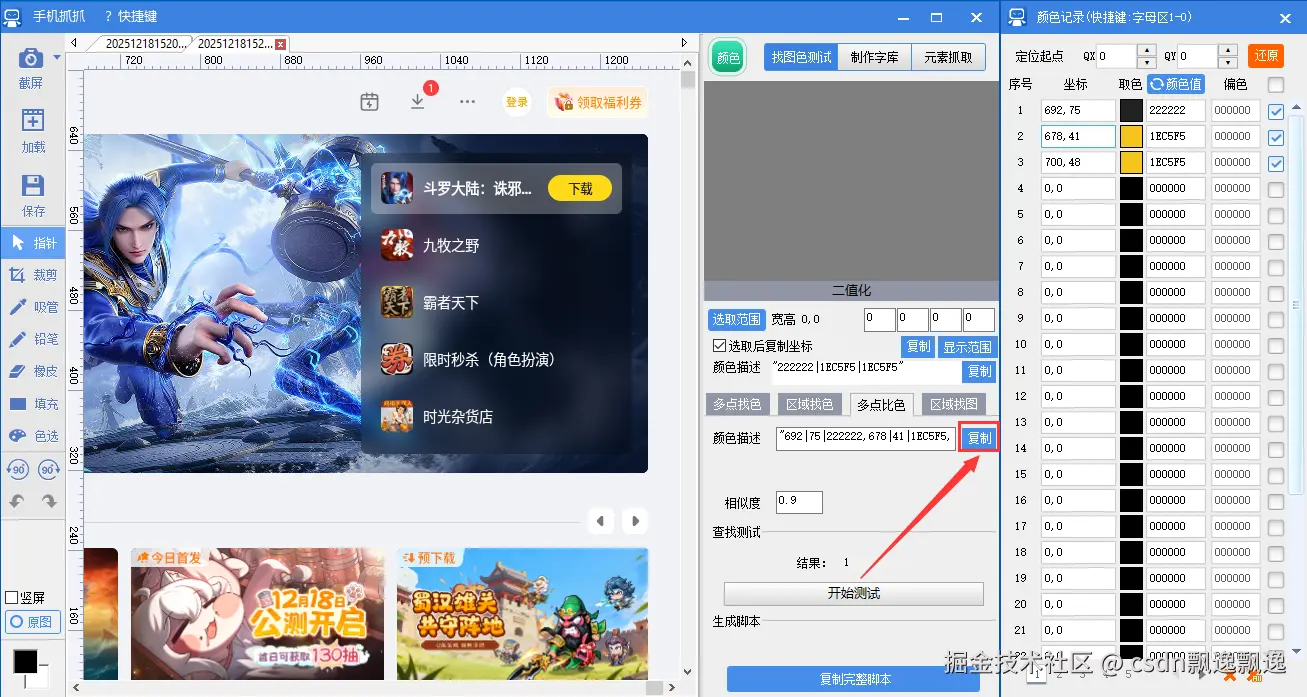The image size is (1307, 697).
Task: Decrease the QY value with the down arrow
Action: (1227, 62)
